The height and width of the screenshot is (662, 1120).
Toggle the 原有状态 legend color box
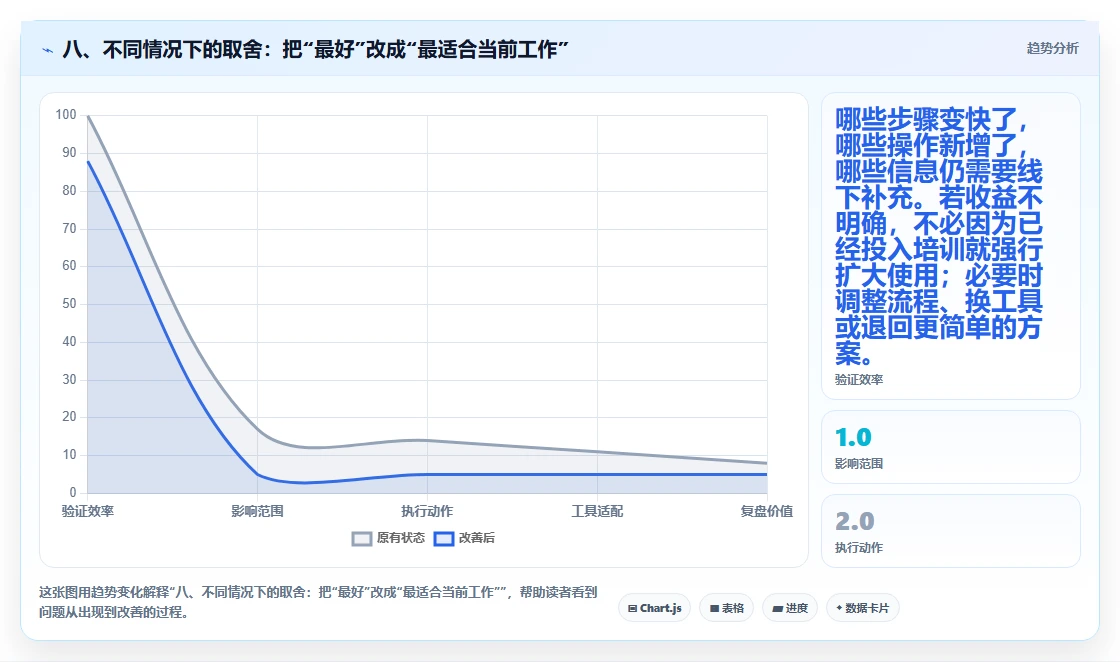(x=362, y=538)
